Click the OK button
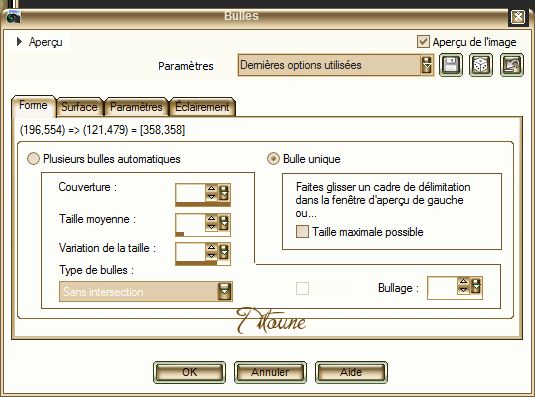 coord(189,372)
